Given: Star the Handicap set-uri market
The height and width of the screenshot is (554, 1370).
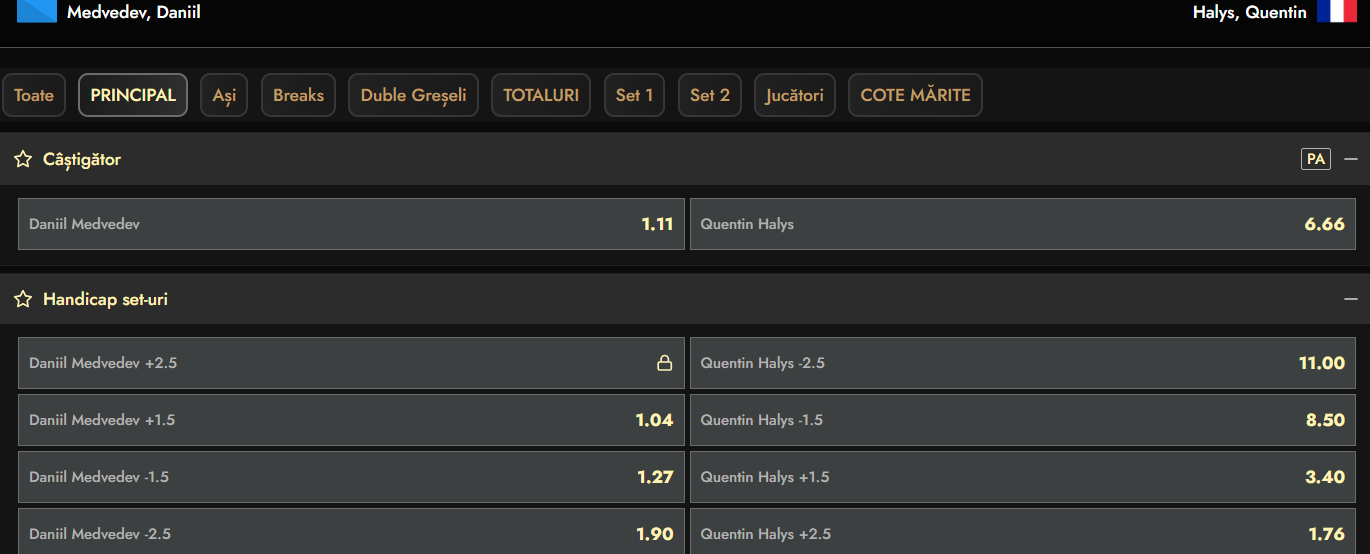Looking at the screenshot, I should point(23,299).
